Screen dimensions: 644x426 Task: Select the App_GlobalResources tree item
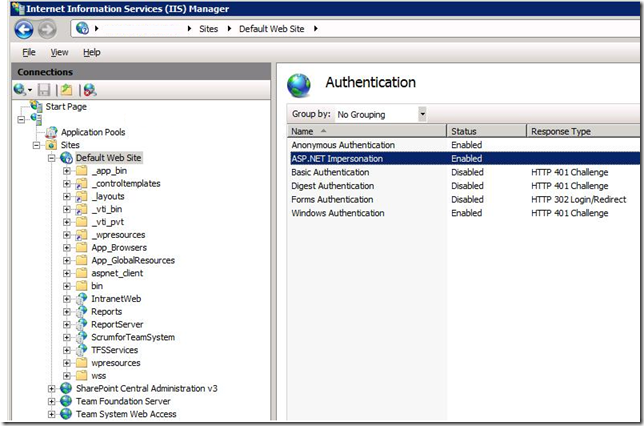click(x=133, y=260)
